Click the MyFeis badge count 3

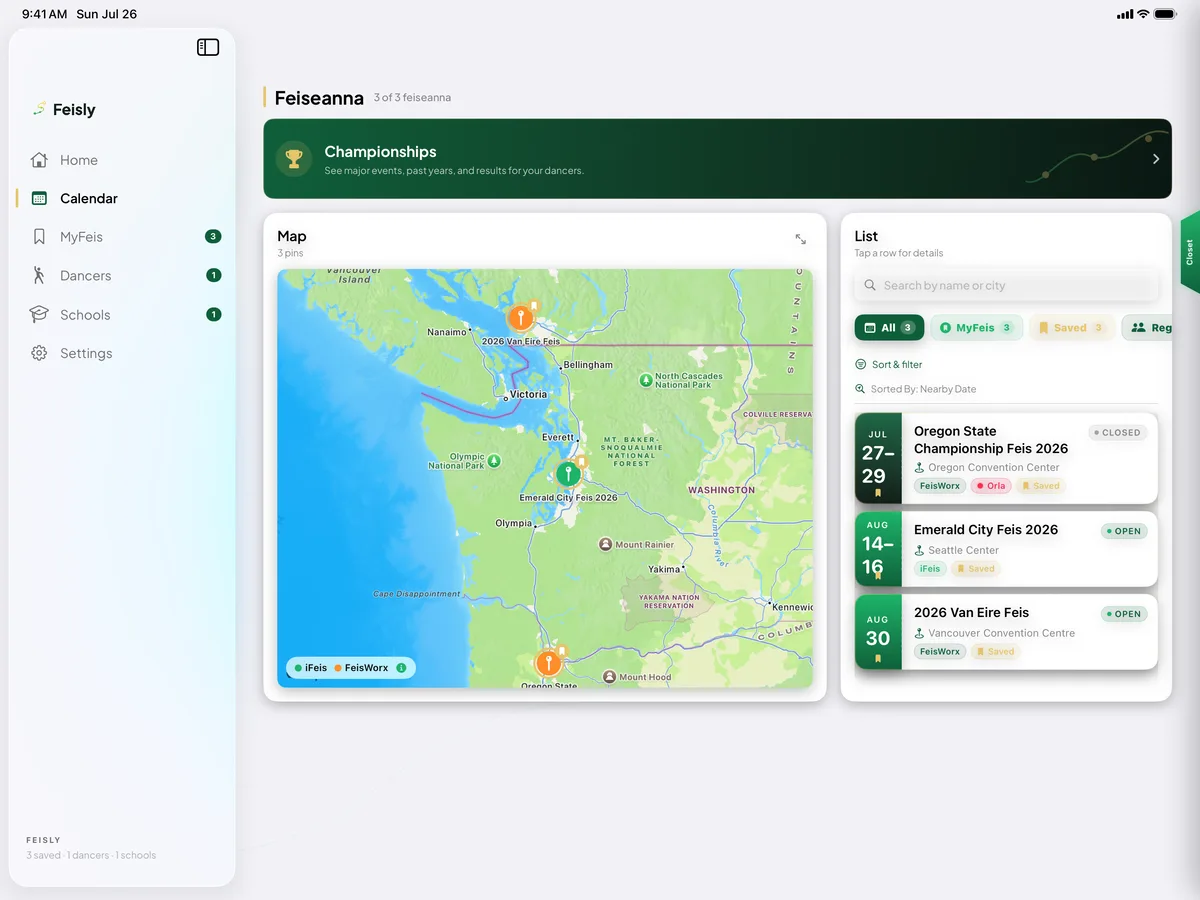pyautogui.click(x=213, y=237)
